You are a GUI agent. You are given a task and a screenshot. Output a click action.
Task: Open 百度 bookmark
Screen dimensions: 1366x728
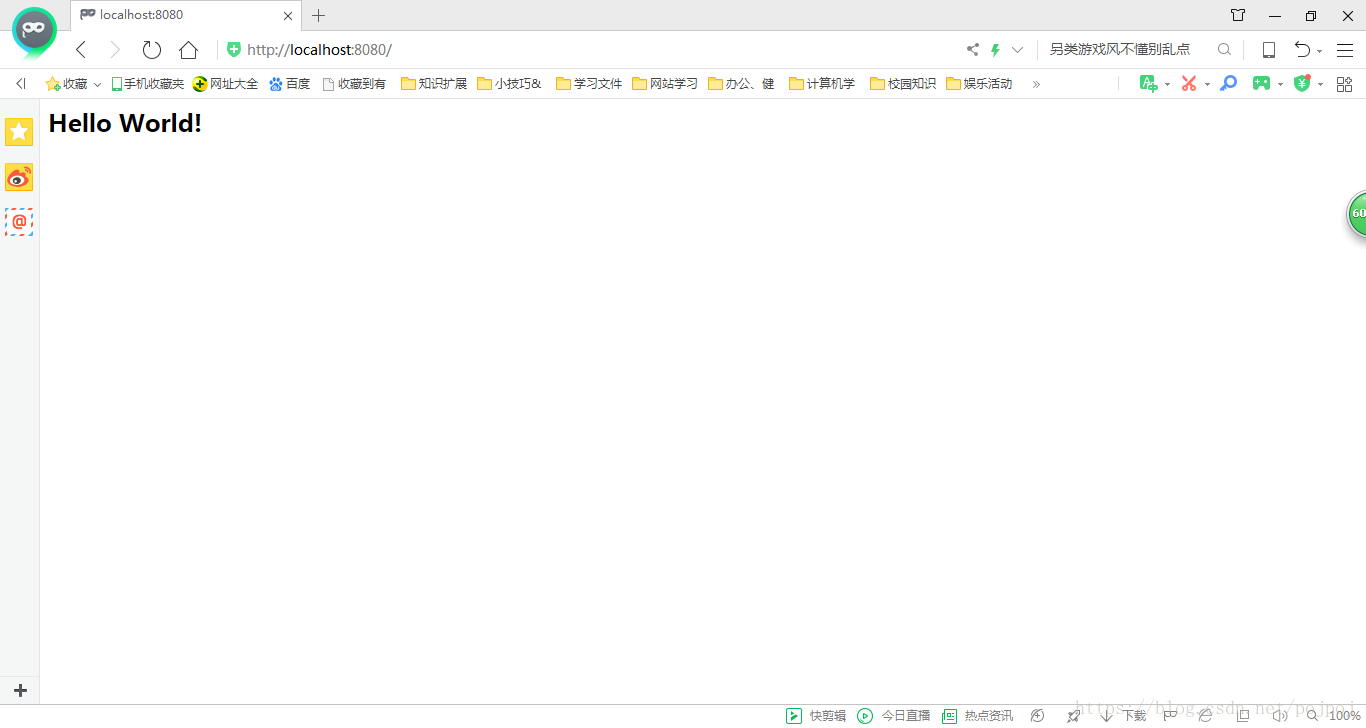[290, 84]
